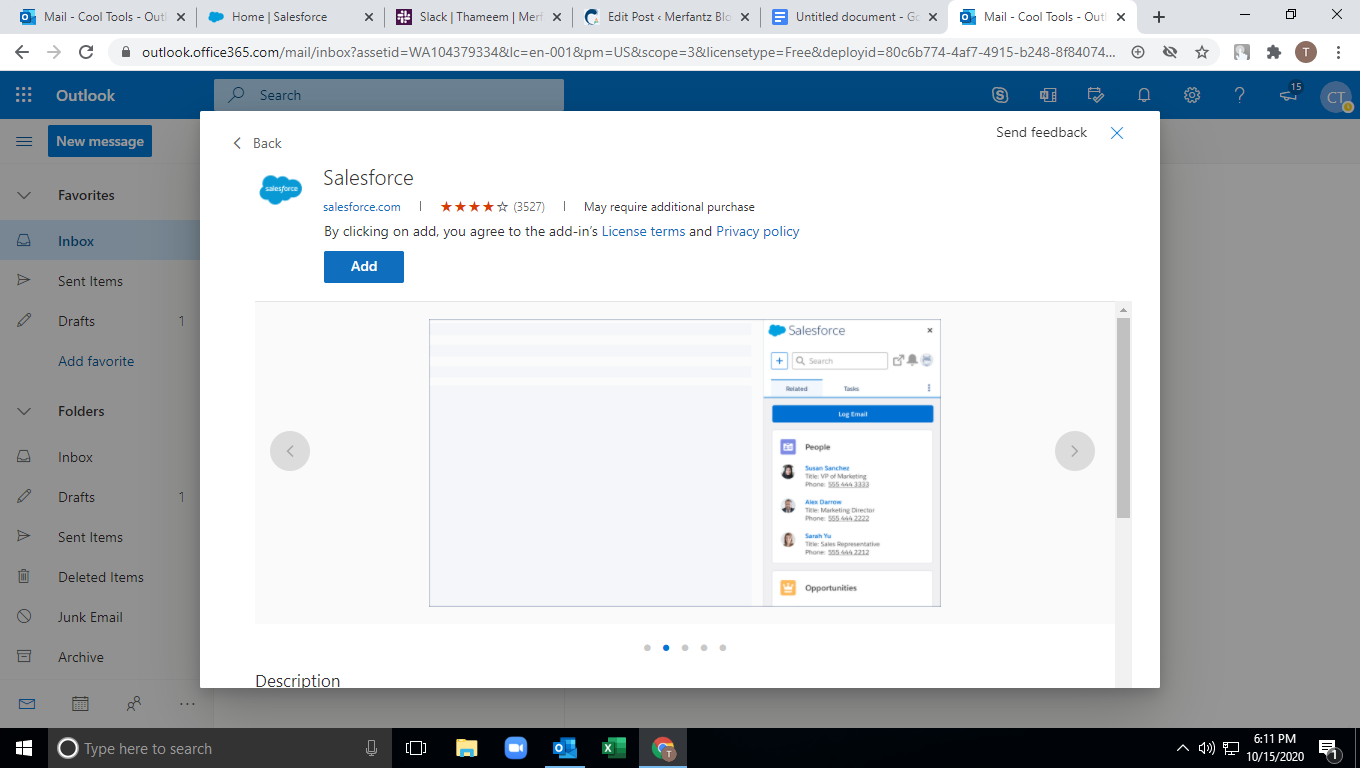
Task: Open File Explorer from the taskbar
Action: [x=467, y=748]
